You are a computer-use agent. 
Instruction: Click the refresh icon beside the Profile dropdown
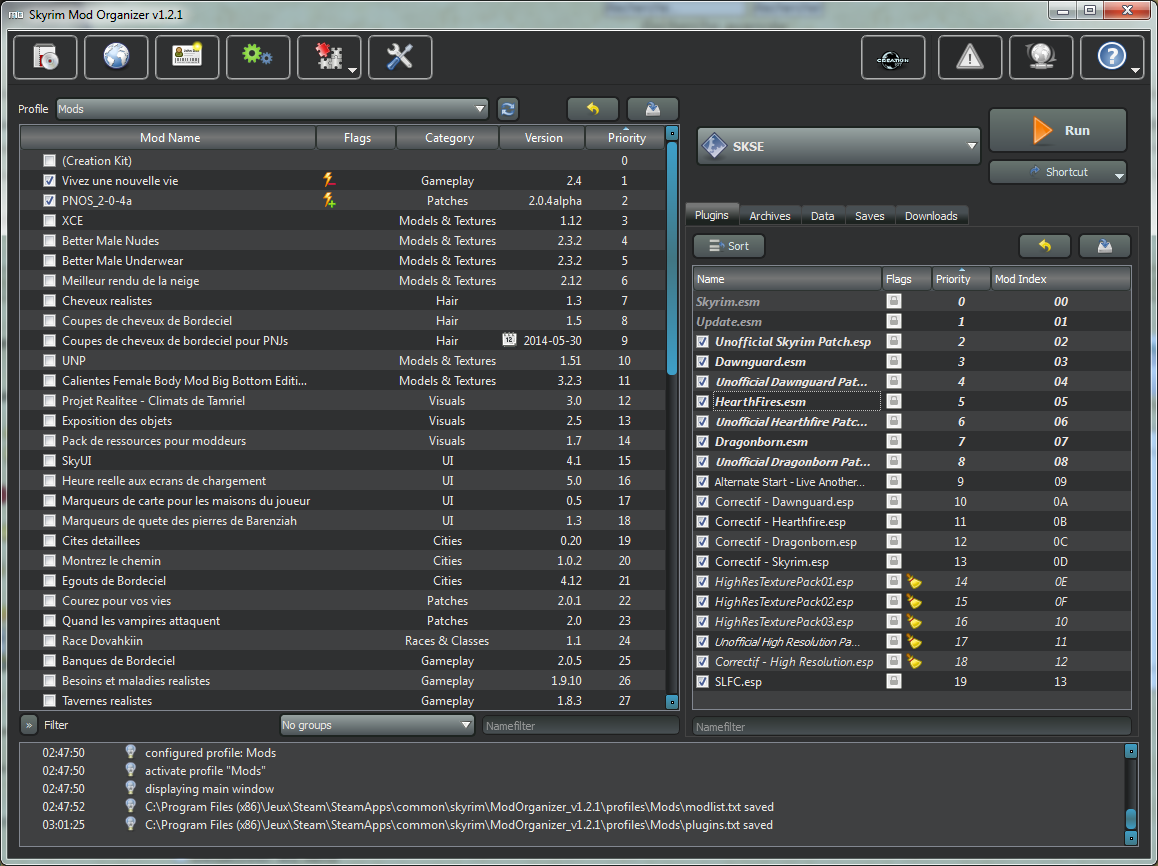[x=507, y=109]
